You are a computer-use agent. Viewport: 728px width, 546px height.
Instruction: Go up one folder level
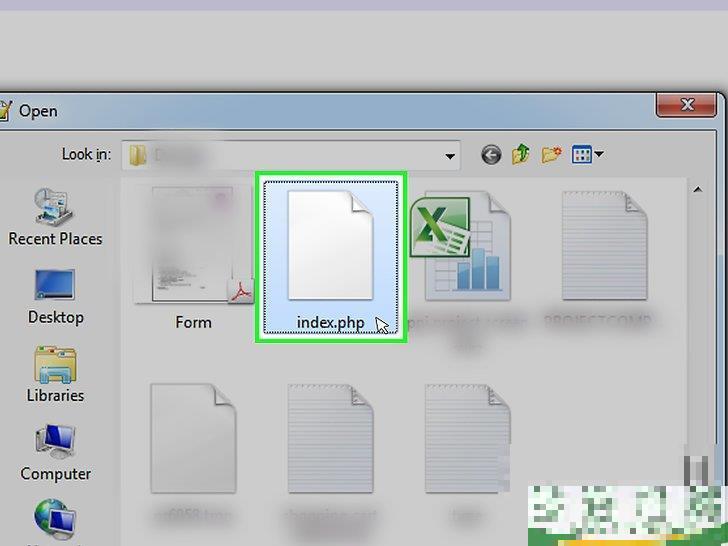pyautogui.click(x=520, y=155)
